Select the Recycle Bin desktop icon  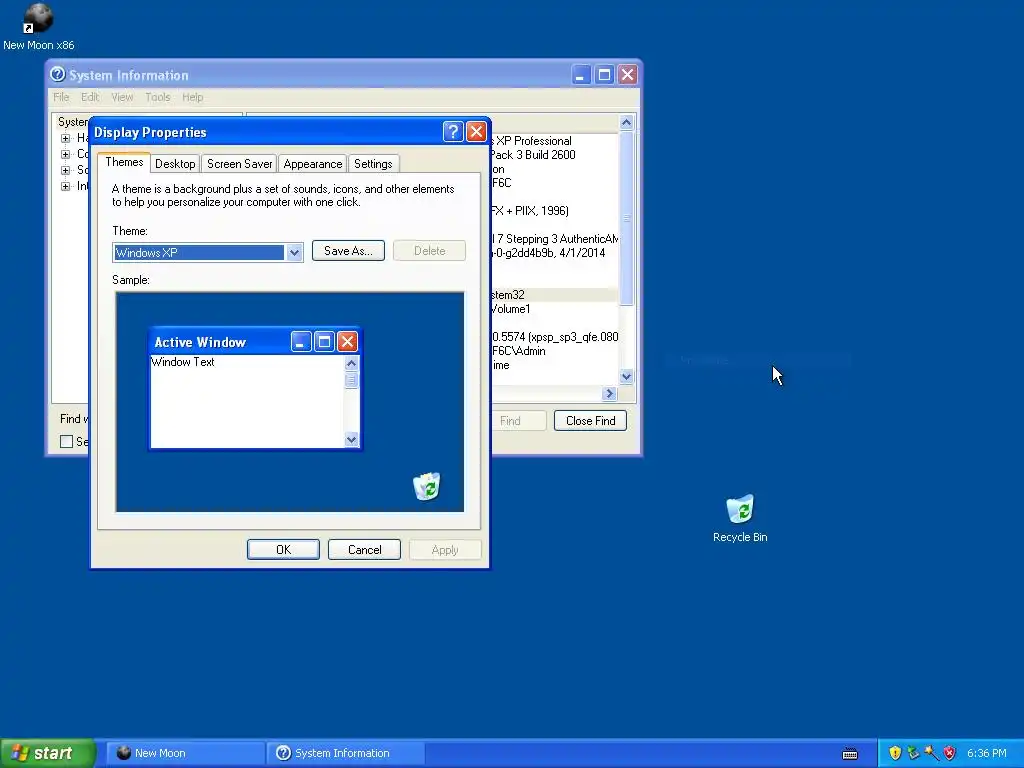(x=740, y=519)
